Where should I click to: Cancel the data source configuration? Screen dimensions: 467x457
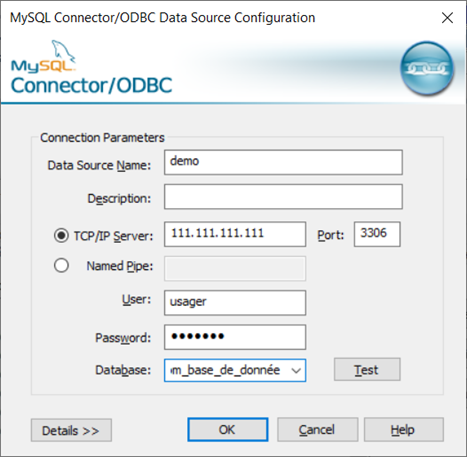click(x=317, y=430)
